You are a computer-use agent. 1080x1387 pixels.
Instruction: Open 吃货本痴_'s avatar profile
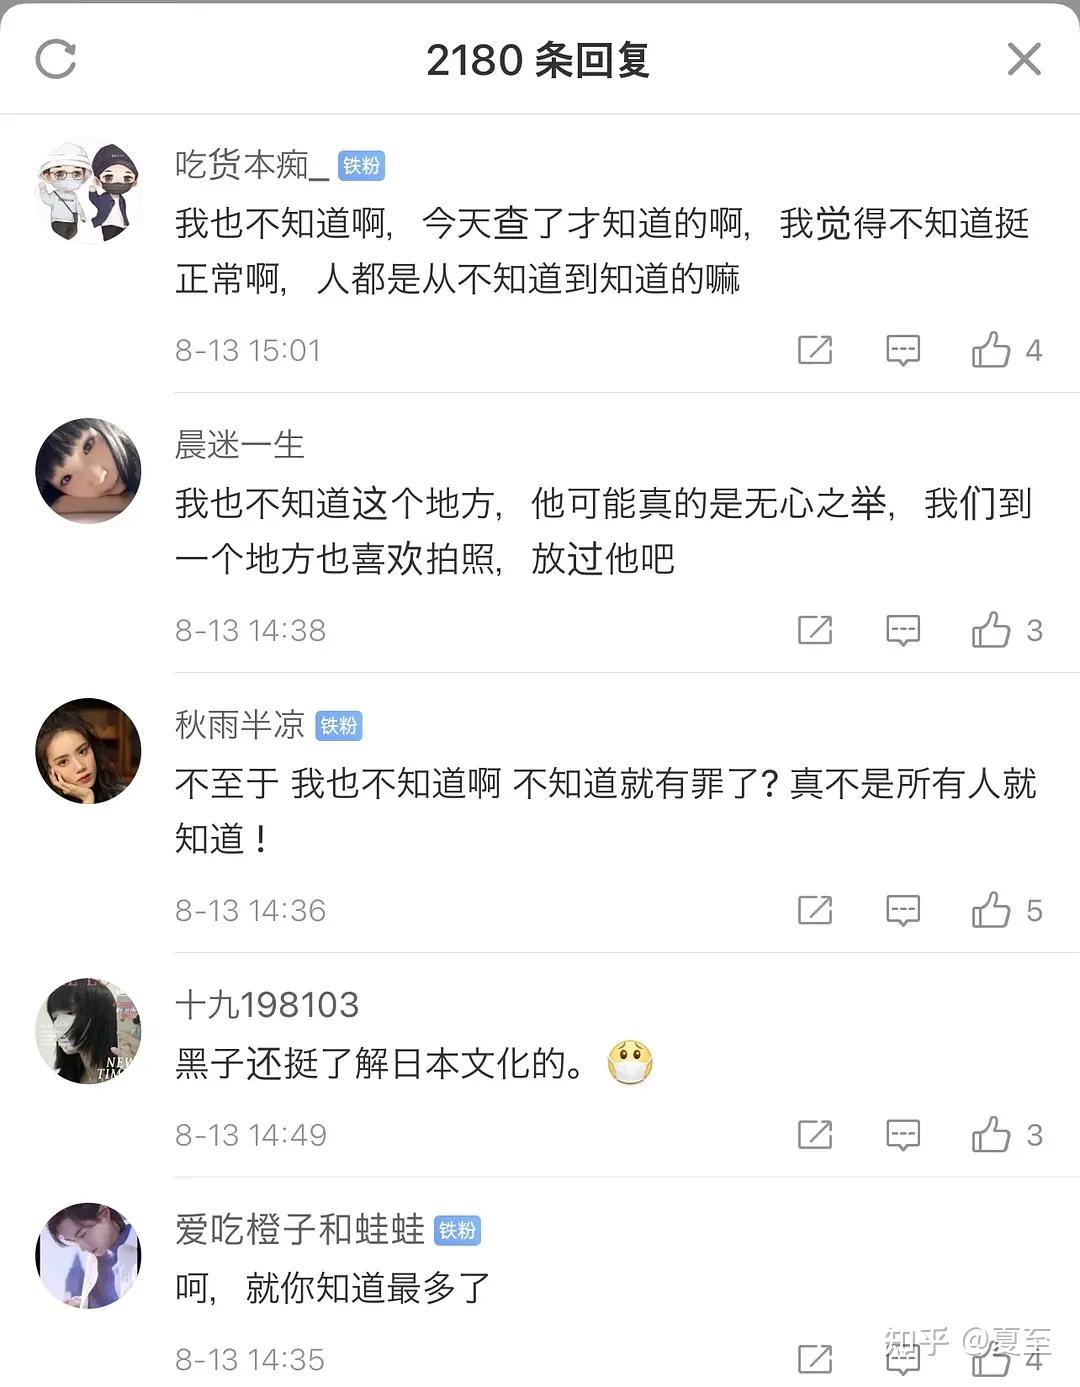pyautogui.click(x=88, y=191)
